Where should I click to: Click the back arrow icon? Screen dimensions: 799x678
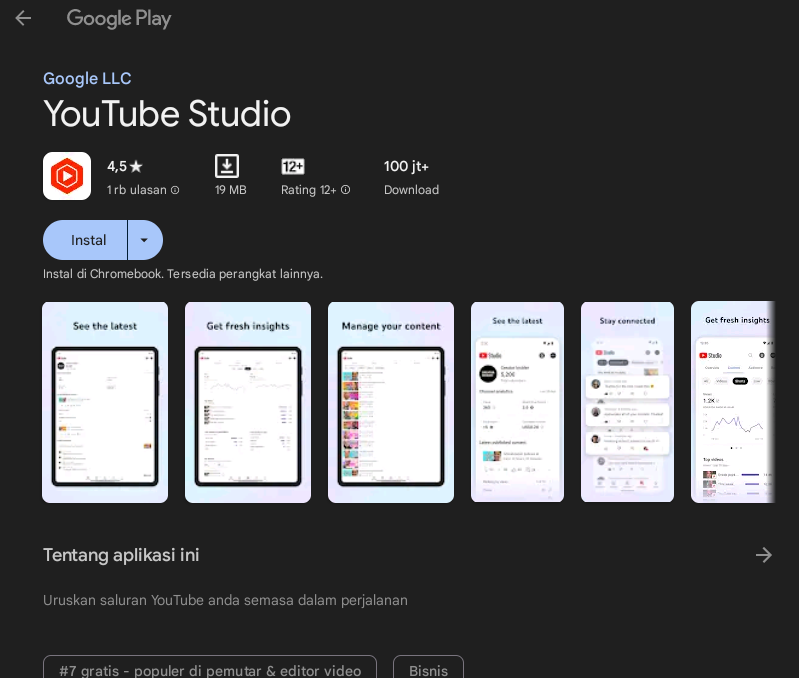coord(23,18)
